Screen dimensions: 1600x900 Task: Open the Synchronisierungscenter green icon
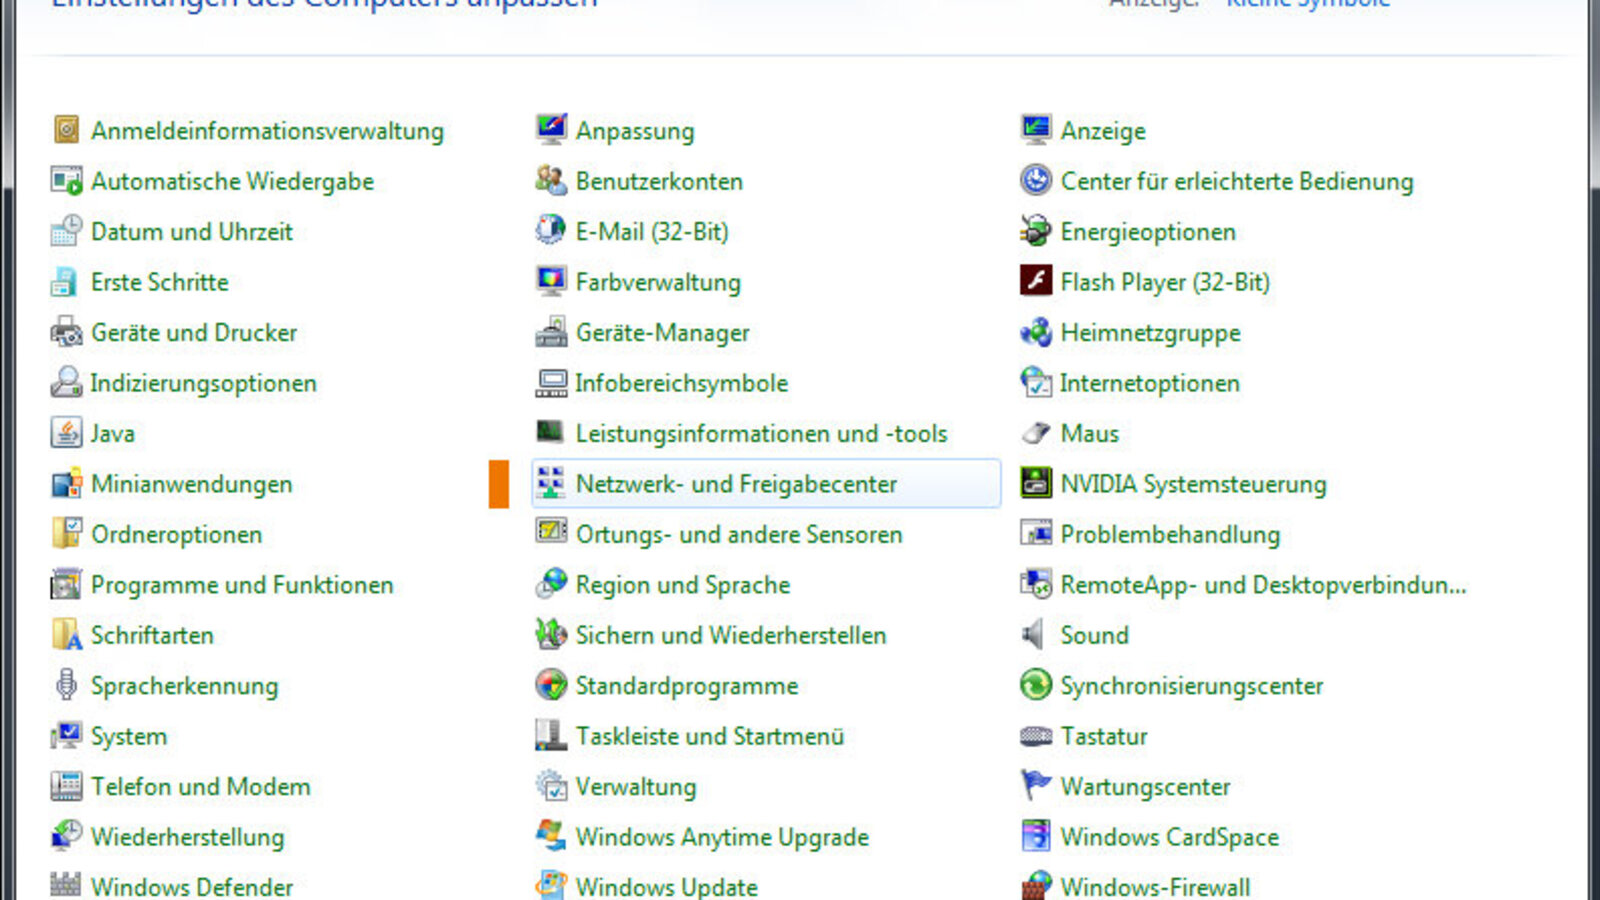(1036, 685)
